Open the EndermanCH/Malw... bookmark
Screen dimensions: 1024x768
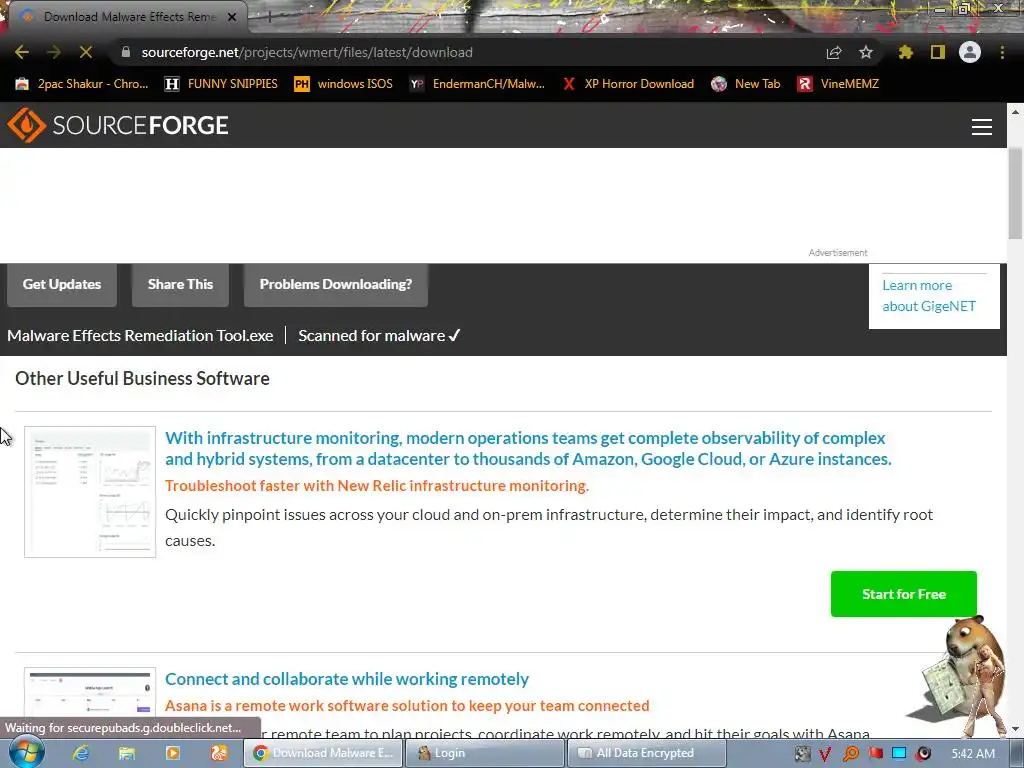[477, 84]
